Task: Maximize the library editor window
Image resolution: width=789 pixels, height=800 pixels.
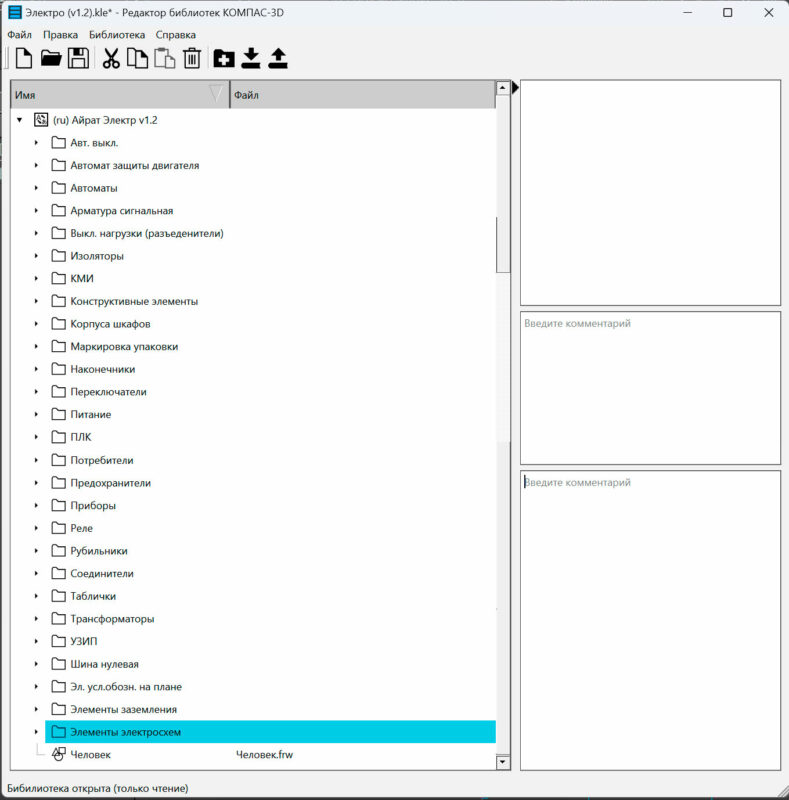Action: coord(728,12)
